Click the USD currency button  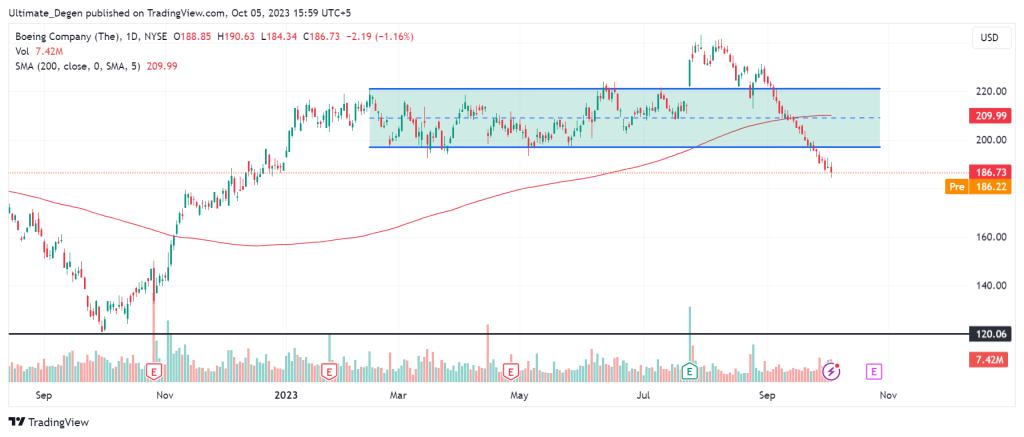pyautogui.click(x=989, y=38)
